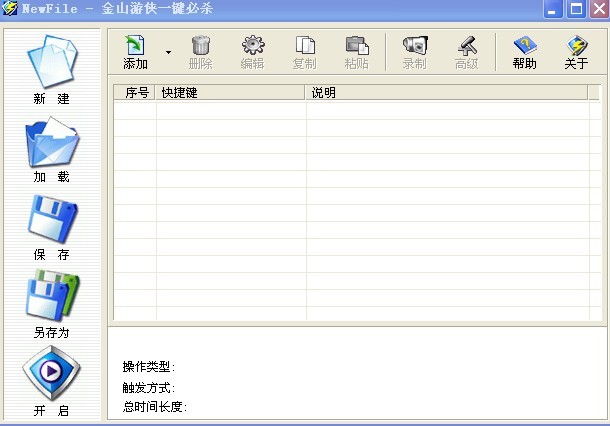Open the 加载 (Load) folder icon
Viewport: 610px width, 426px height.
click(51, 142)
